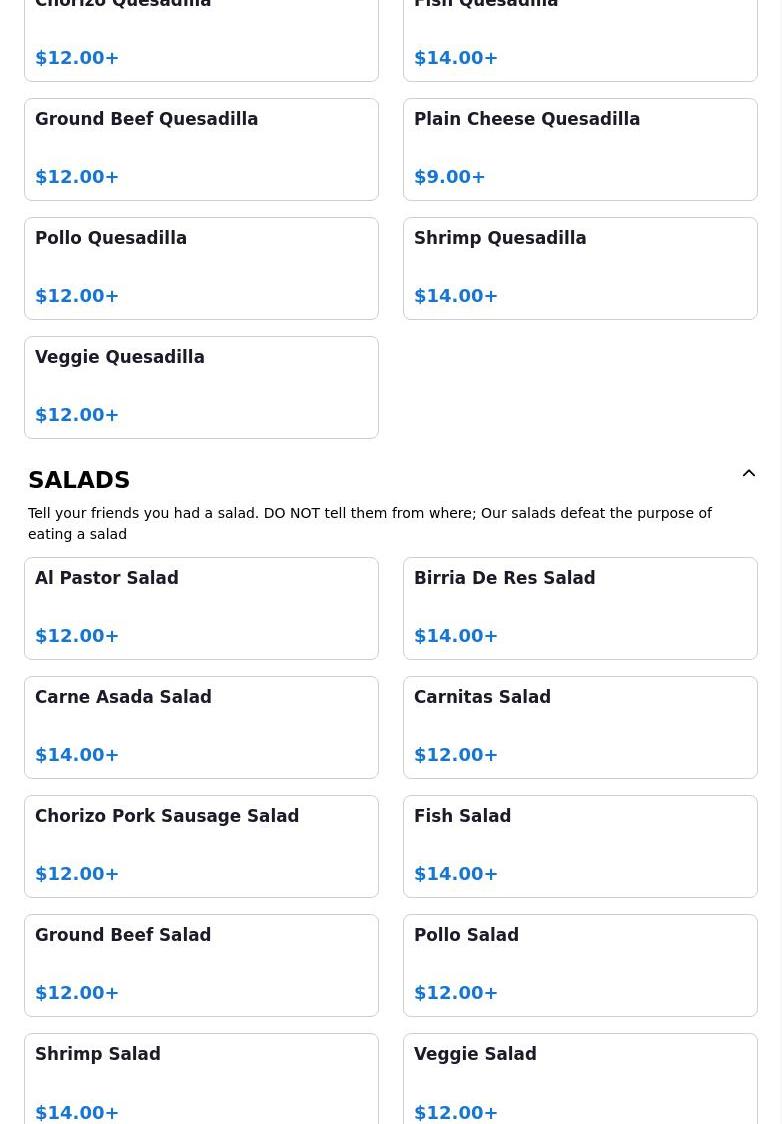
Task: Pick the Birria De Res Salad
Action: click(580, 609)
